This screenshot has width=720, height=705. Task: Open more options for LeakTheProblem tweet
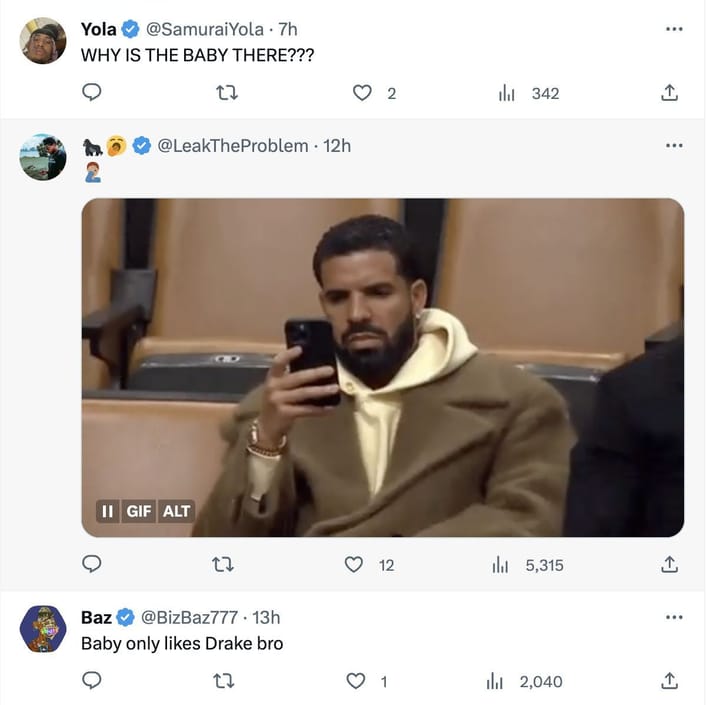click(x=674, y=146)
